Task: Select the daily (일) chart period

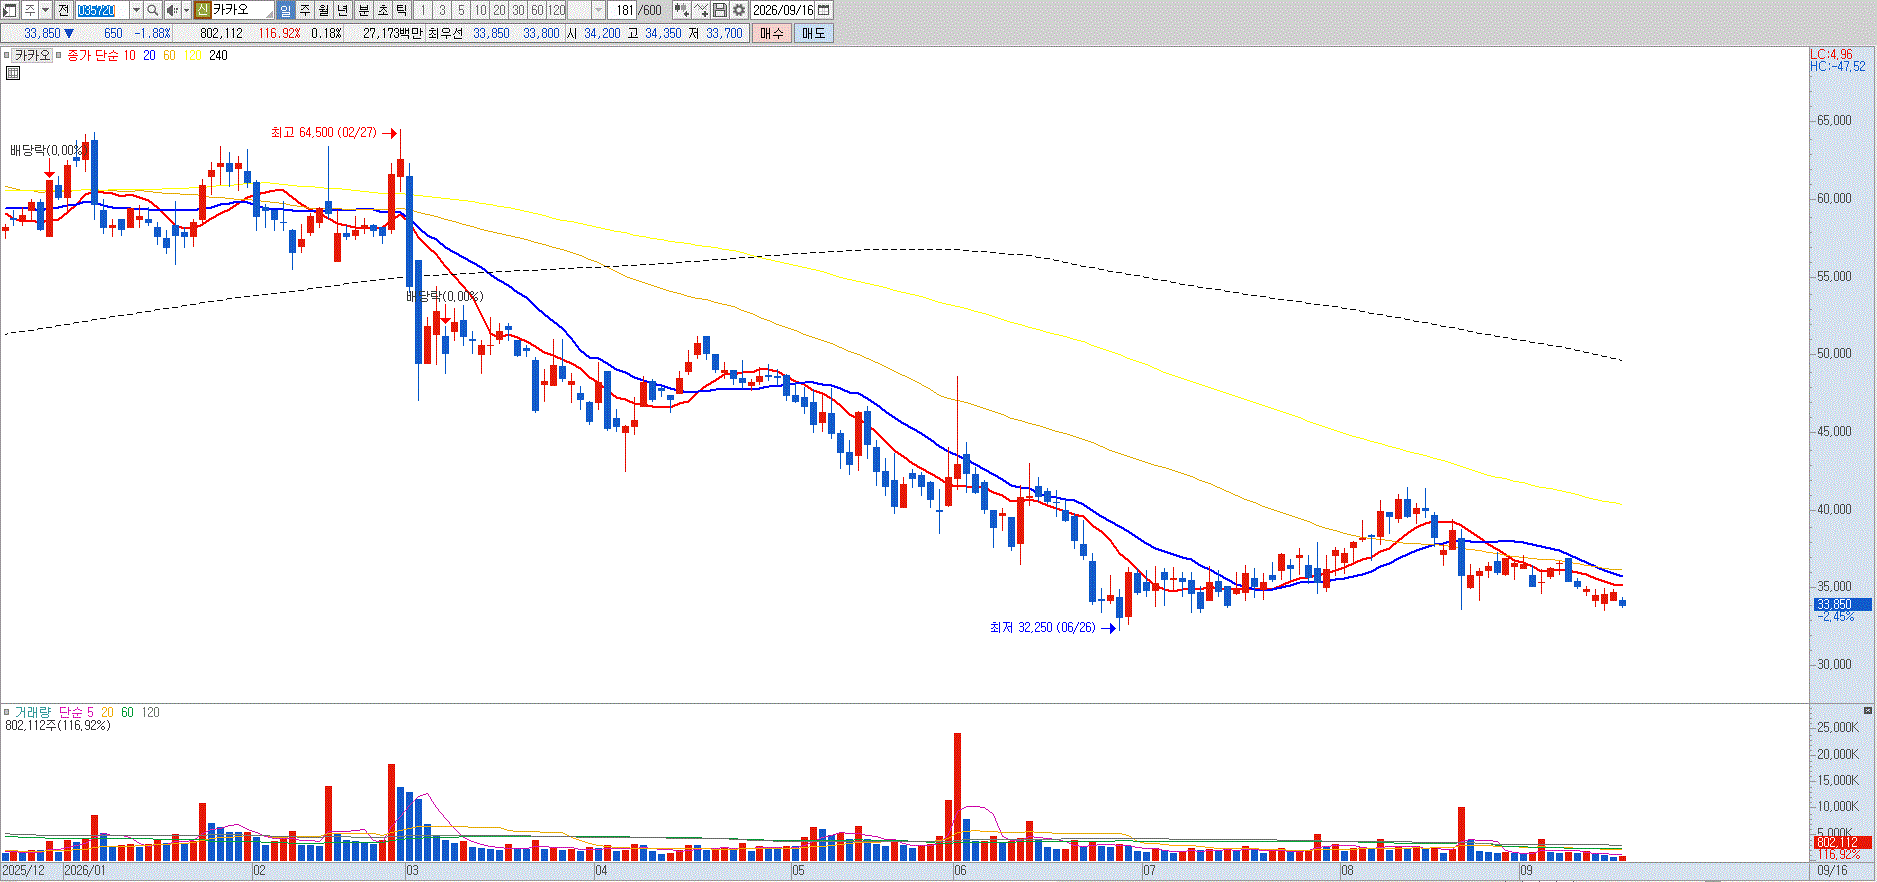Action: pos(285,10)
